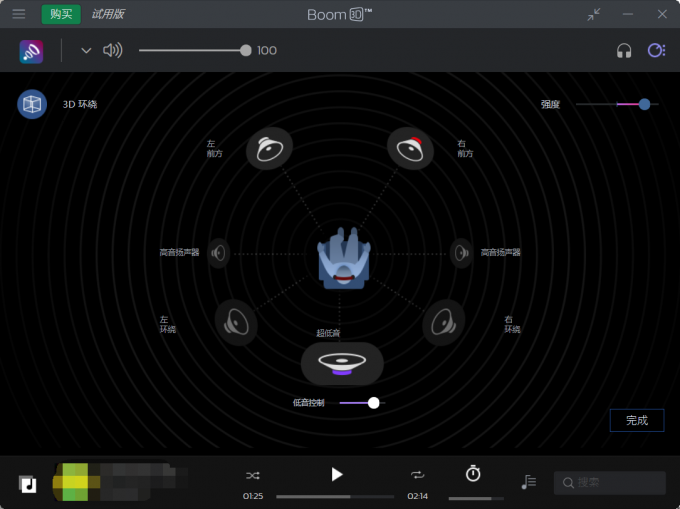Adjust the 强度 intensity slider
The image size is (680, 509).
tap(644, 104)
